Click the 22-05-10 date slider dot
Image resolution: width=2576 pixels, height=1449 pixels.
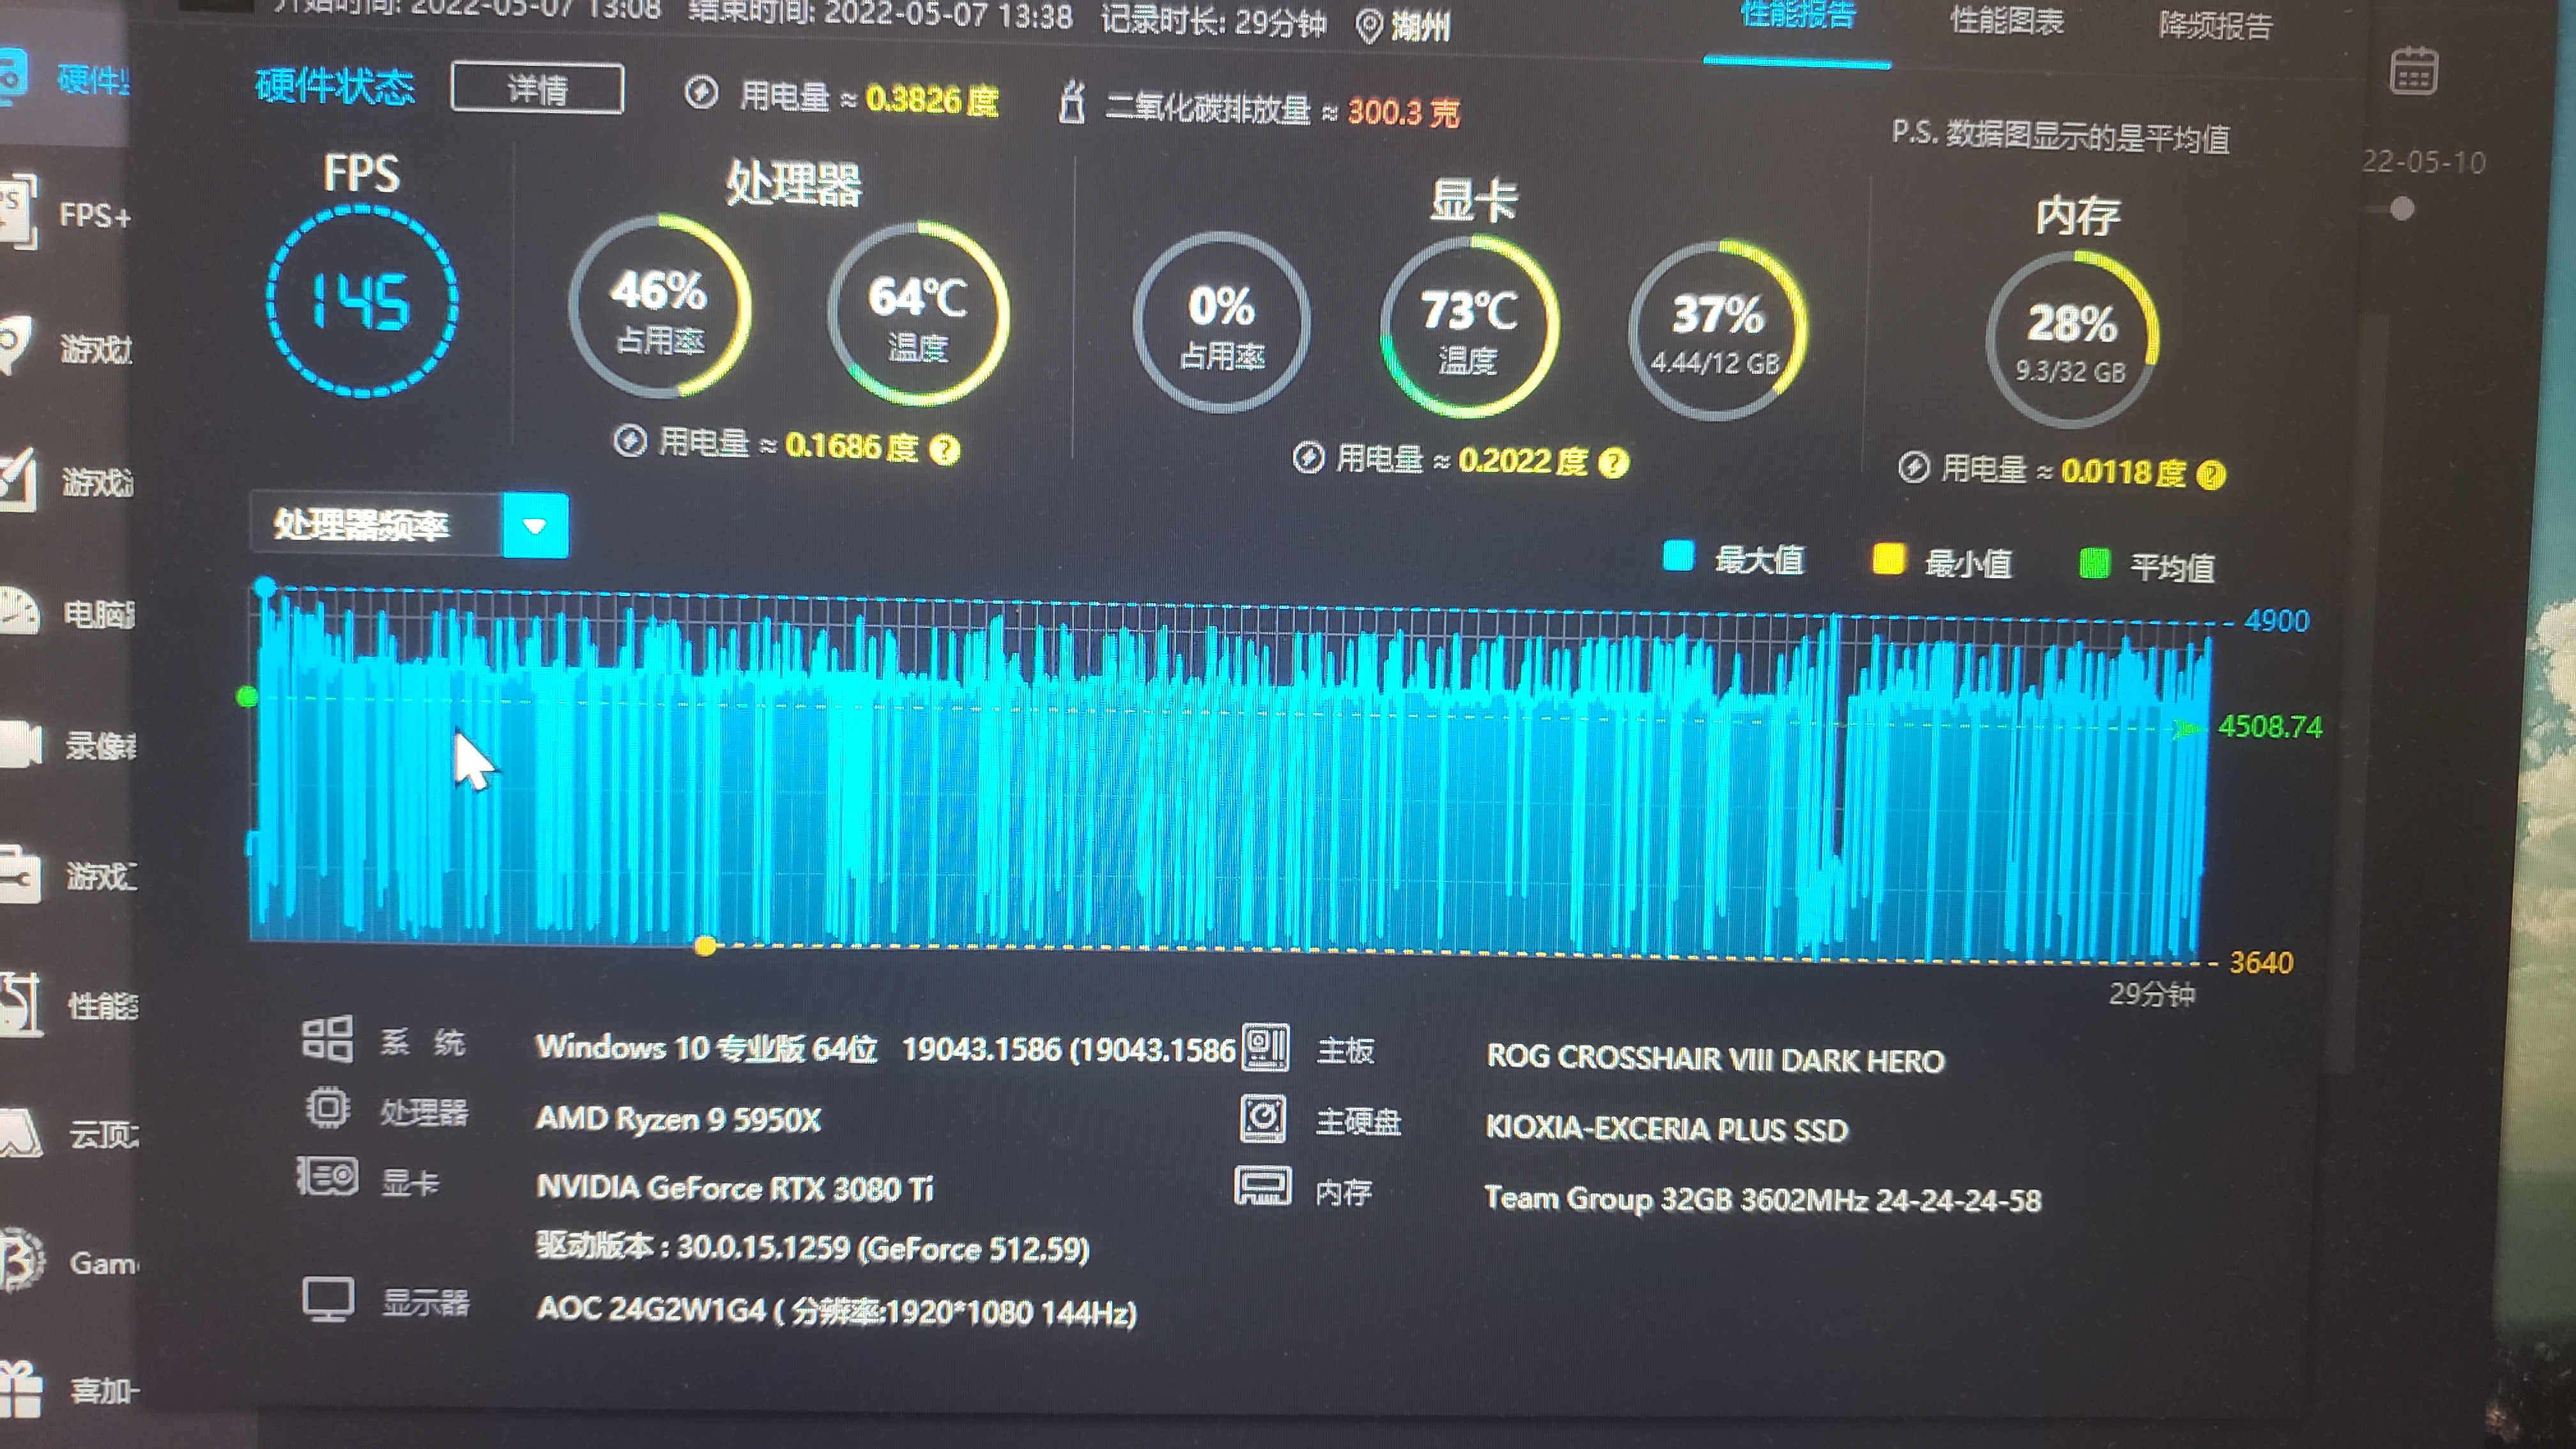tap(2402, 209)
